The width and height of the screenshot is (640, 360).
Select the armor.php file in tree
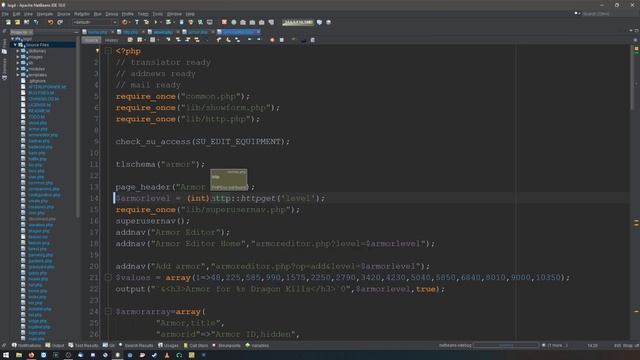pos(38,129)
